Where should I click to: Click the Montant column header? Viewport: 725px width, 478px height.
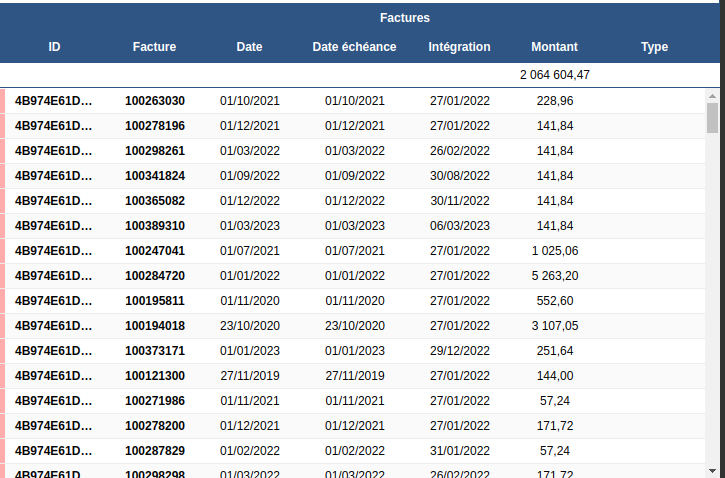pos(554,47)
